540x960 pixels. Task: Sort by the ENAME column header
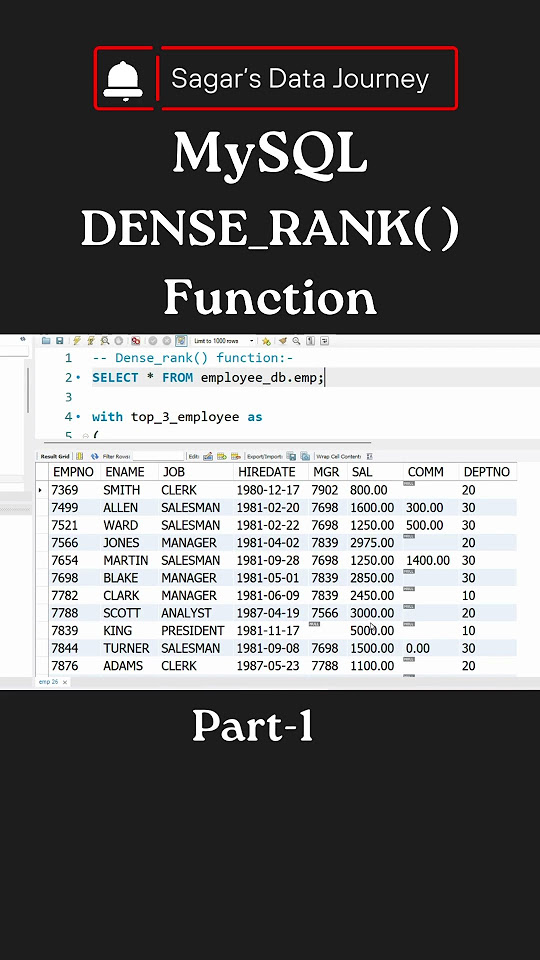pos(125,472)
